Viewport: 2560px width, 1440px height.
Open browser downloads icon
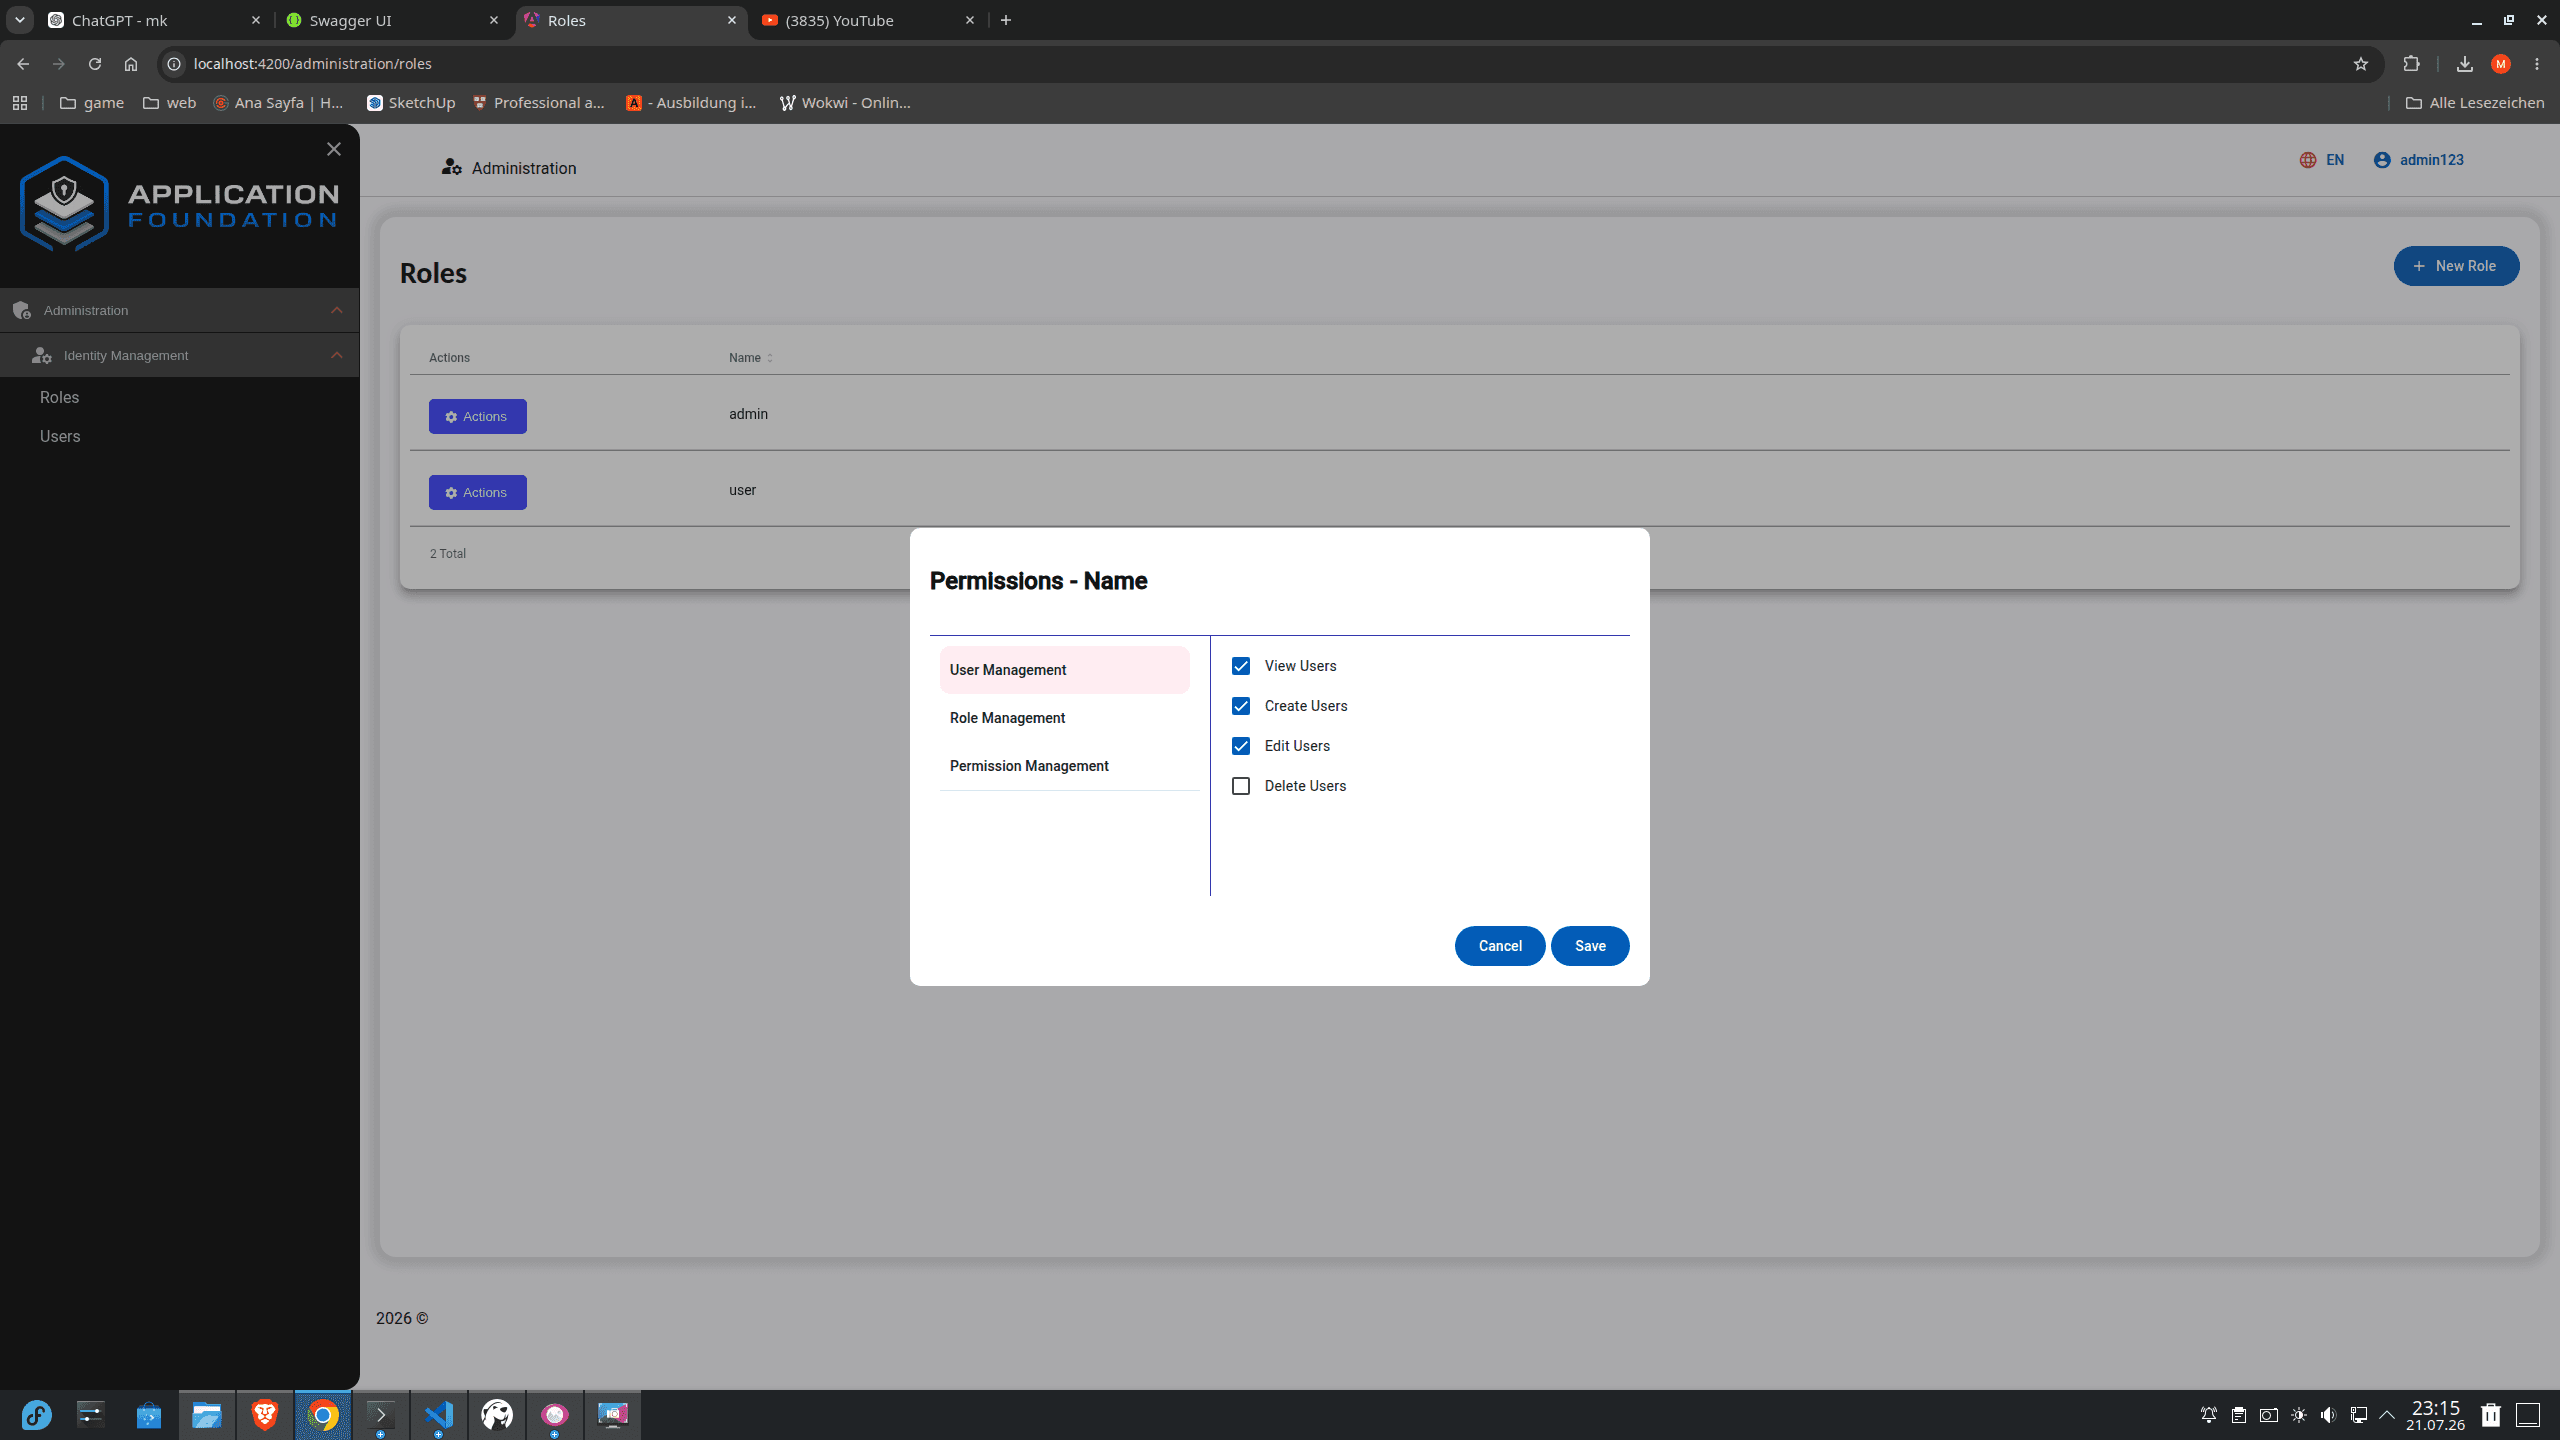pos(2465,63)
